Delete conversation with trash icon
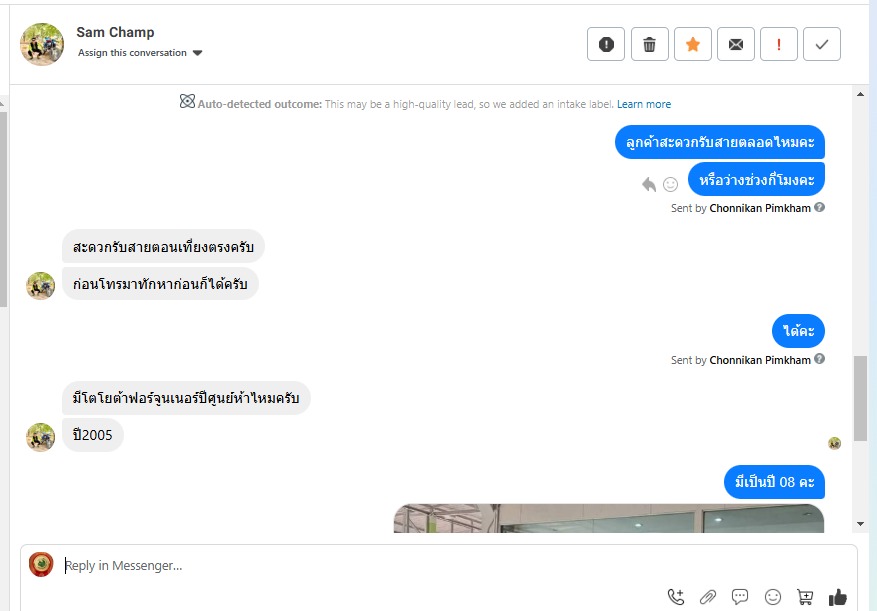The image size is (877, 611). coord(649,44)
